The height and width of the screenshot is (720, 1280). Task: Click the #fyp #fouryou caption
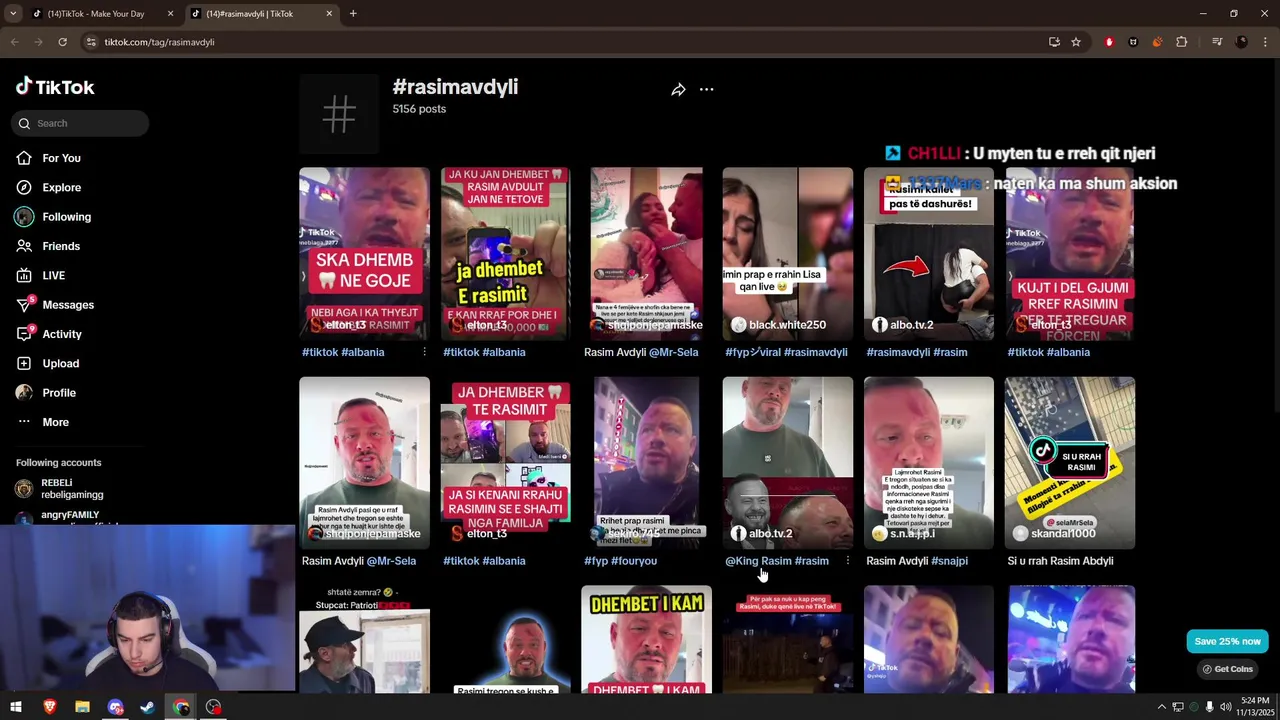[x=620, y=561]
